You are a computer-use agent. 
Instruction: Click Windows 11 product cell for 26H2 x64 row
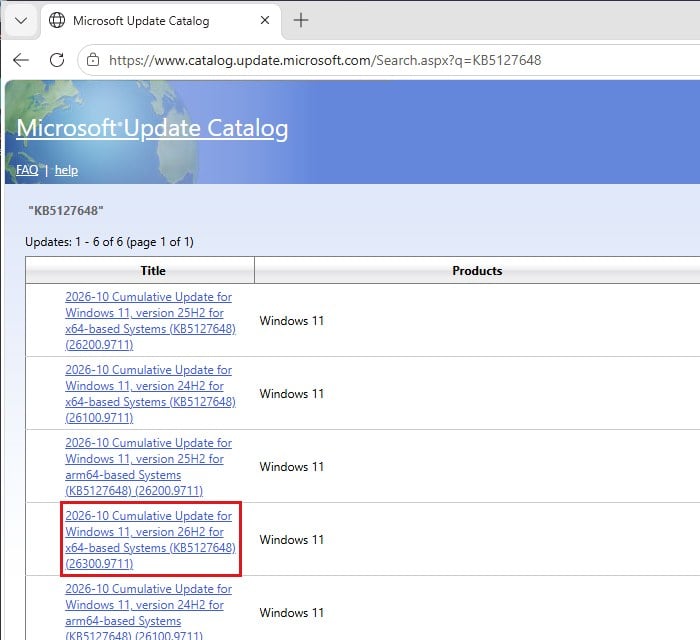tap(292, 540)
